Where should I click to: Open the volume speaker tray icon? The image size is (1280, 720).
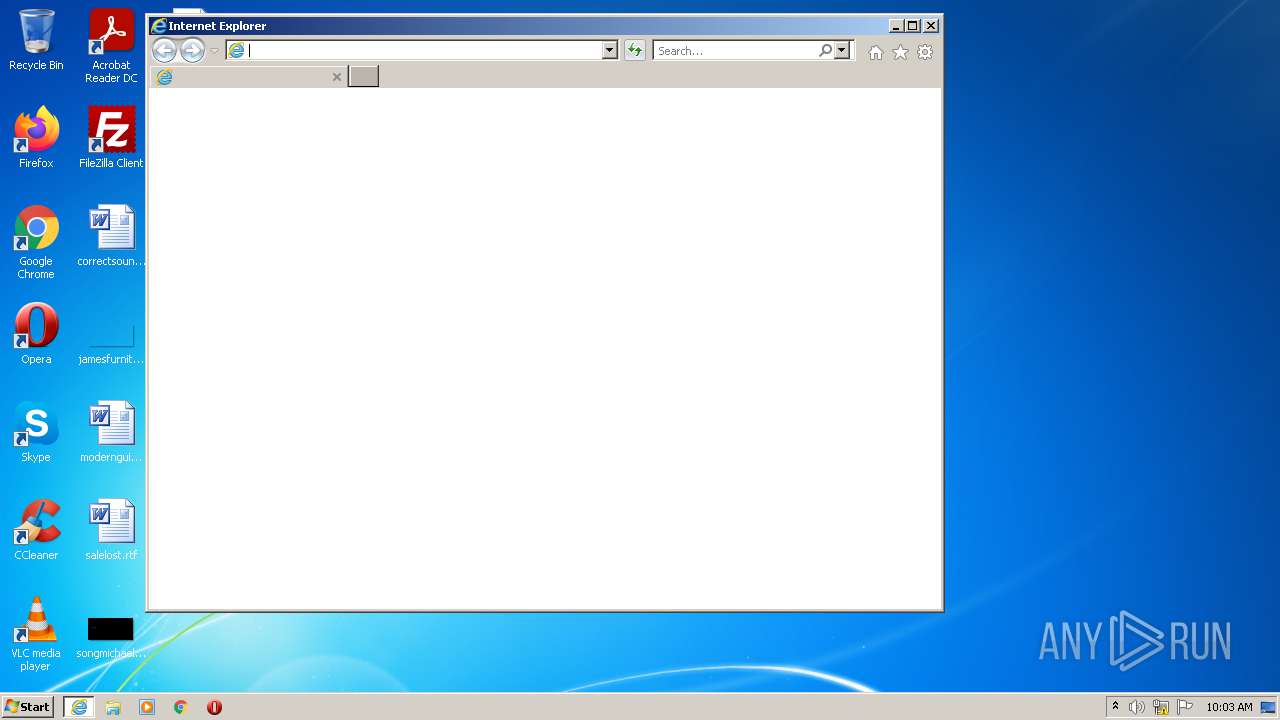(1137, 707)
